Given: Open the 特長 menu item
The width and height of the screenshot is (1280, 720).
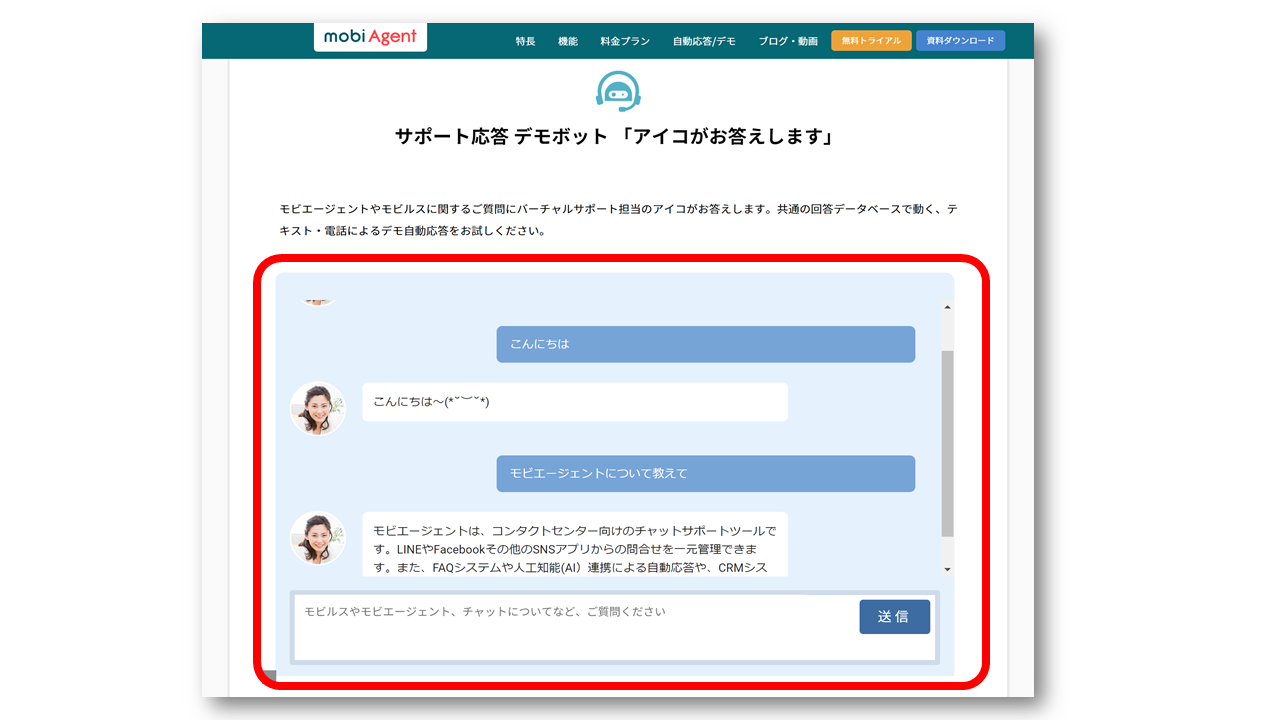Looking at the screenshot, I should pos(525,41).
